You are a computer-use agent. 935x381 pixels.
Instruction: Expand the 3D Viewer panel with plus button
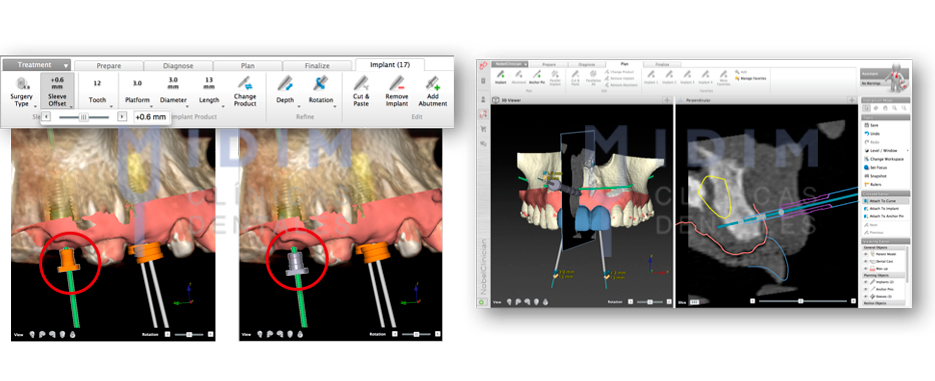[667, 100]
